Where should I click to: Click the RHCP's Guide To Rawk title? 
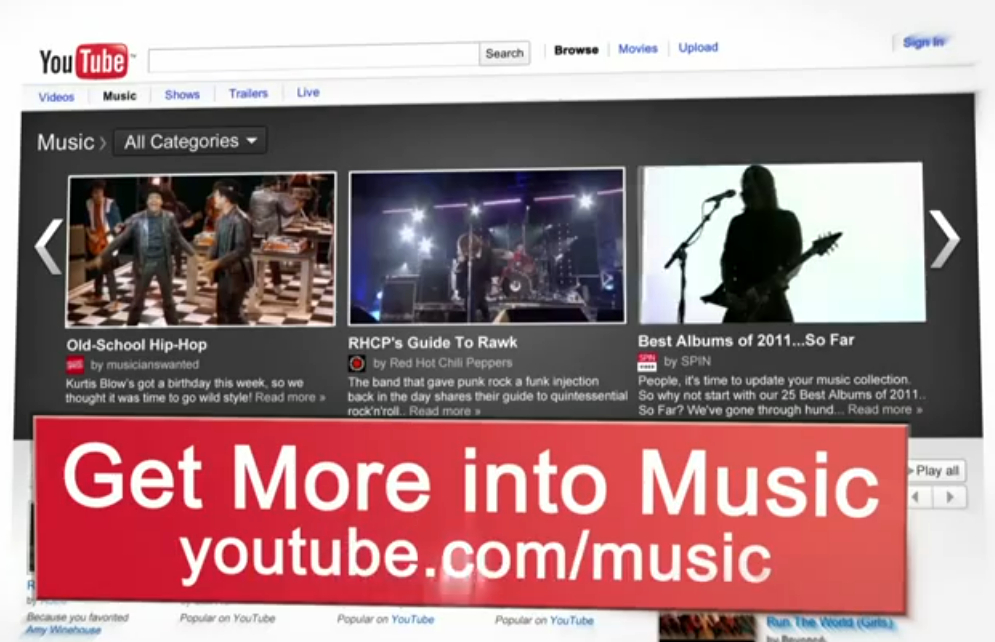click(433, 343)
